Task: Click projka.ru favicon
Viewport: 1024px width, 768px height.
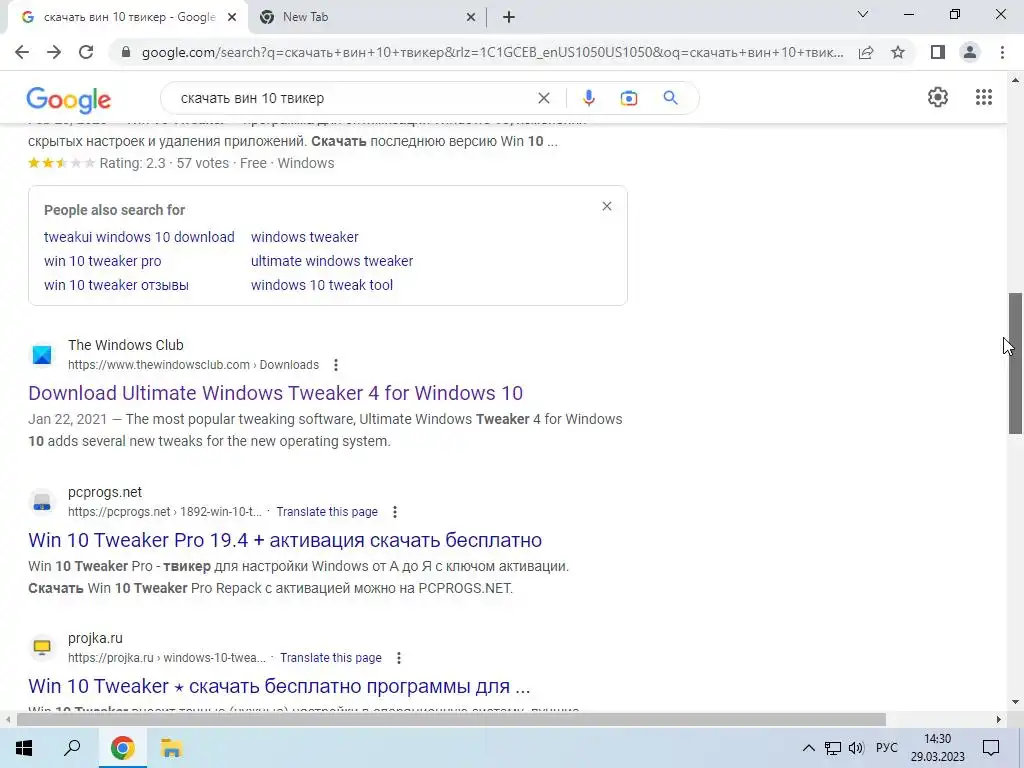Action: click(x=42, y=647)
